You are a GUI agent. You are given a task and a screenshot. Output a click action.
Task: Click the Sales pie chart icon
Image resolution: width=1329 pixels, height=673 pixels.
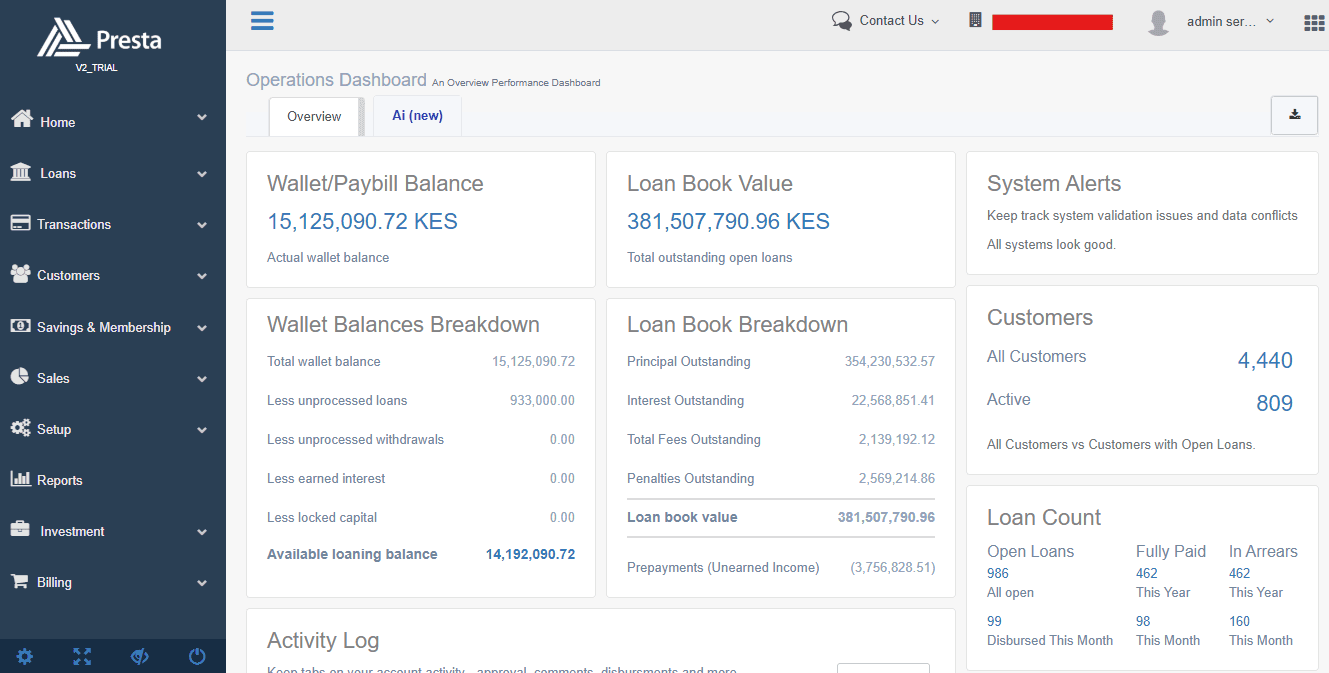(x=19, y=377)
